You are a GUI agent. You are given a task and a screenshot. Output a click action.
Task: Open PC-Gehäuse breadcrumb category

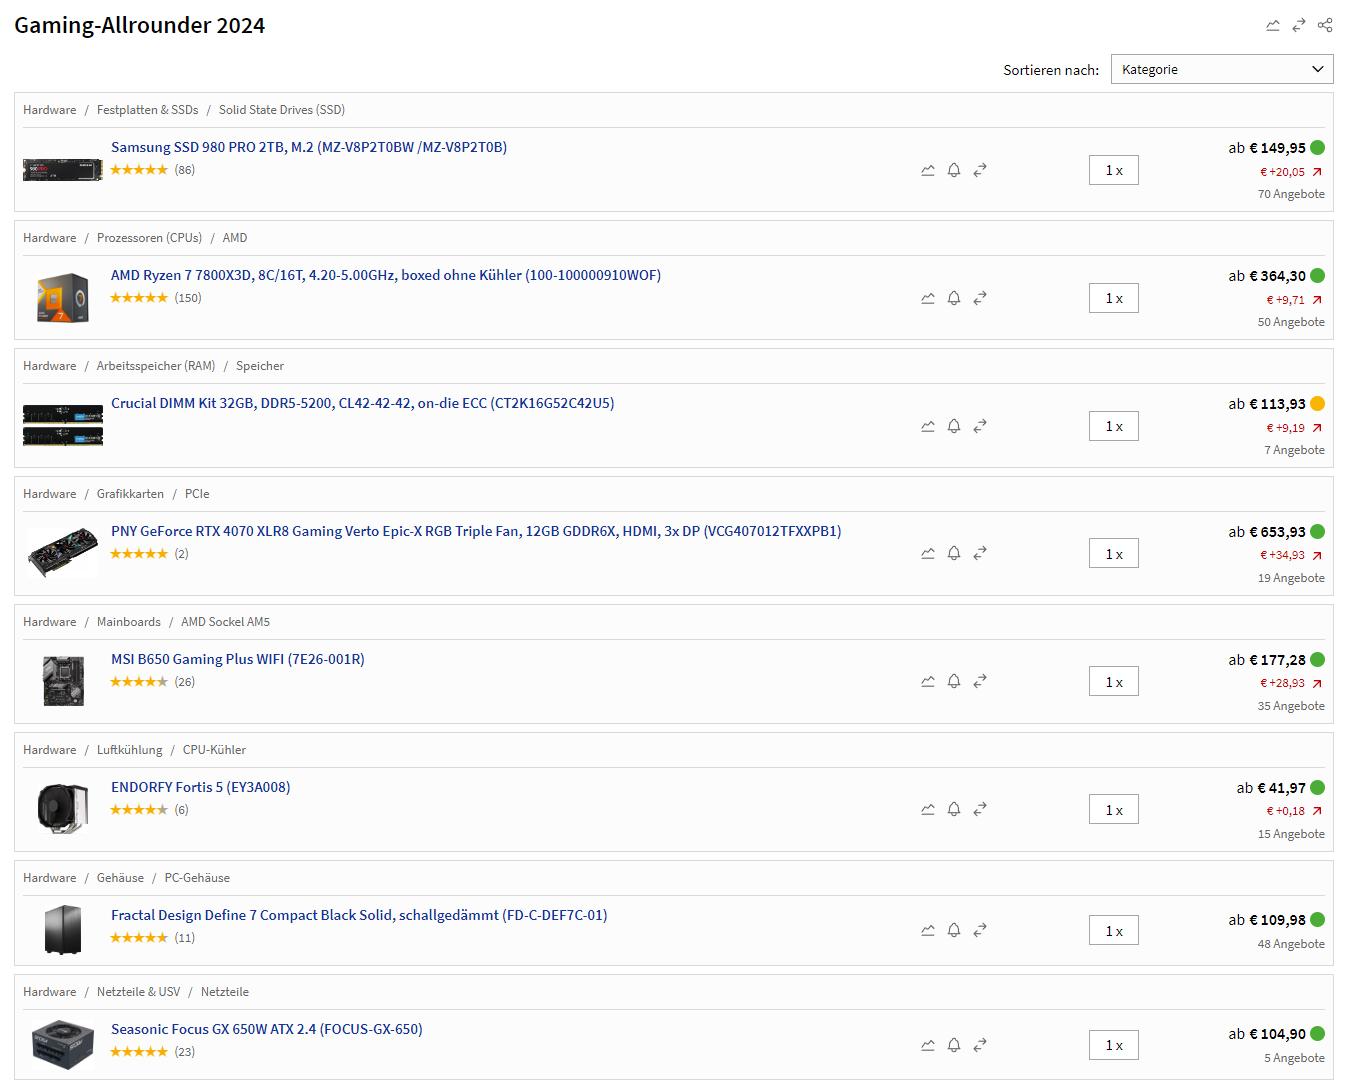(x=197, y=878)
